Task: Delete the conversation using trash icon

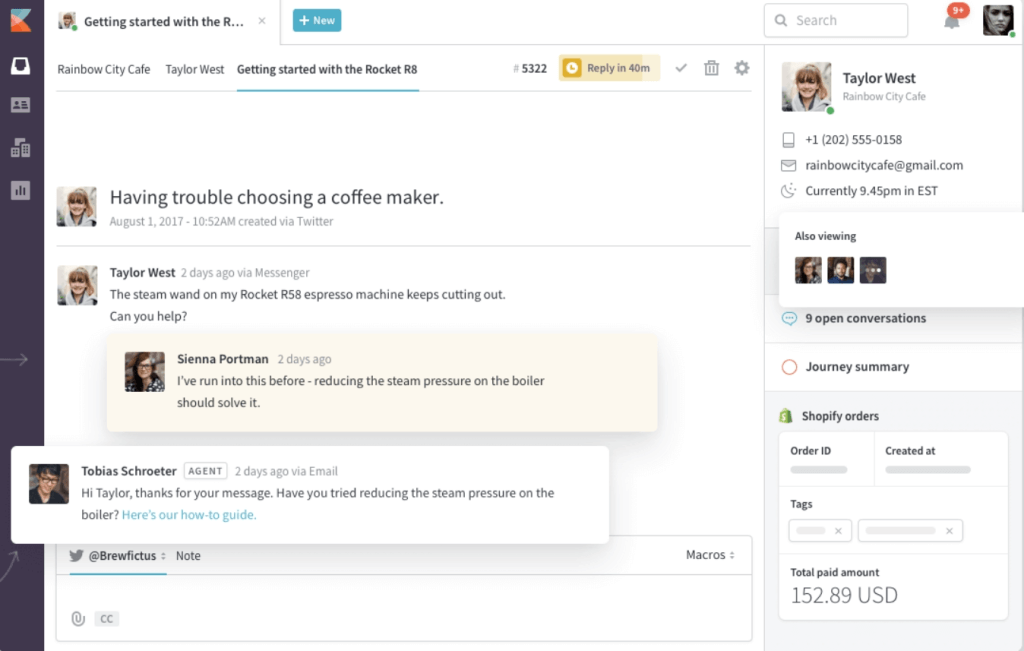Action: point(711,67)
